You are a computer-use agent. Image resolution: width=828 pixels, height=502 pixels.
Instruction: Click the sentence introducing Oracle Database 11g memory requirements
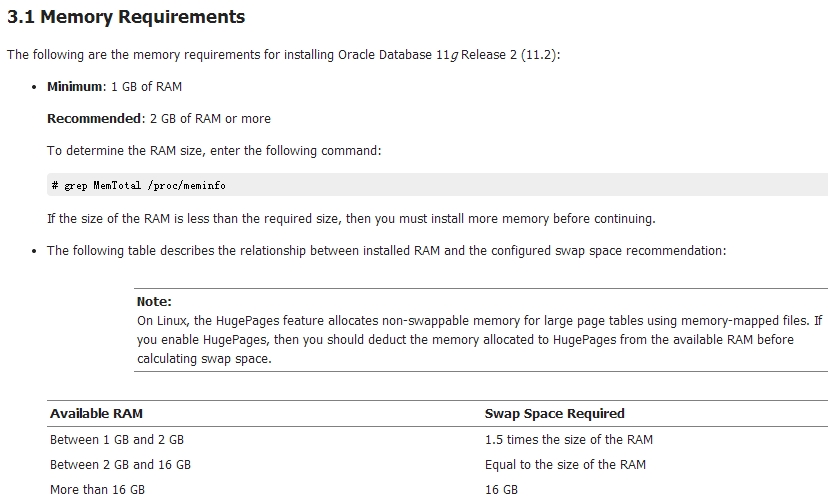pyautogui.click(x=284, y=55)
